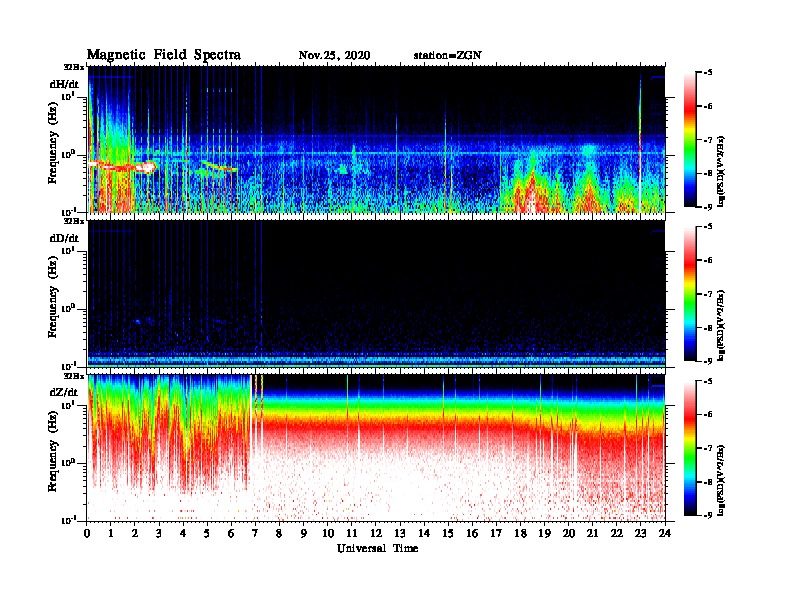
Task: Click the 32Hz top tick of the dH/dt panel
Action: point(74,67)
